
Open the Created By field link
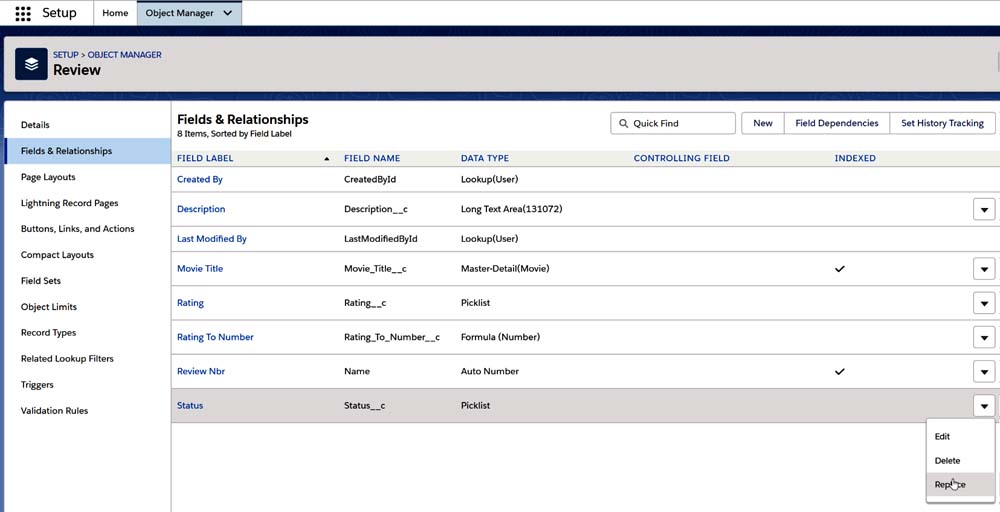(x=200, y=180)
